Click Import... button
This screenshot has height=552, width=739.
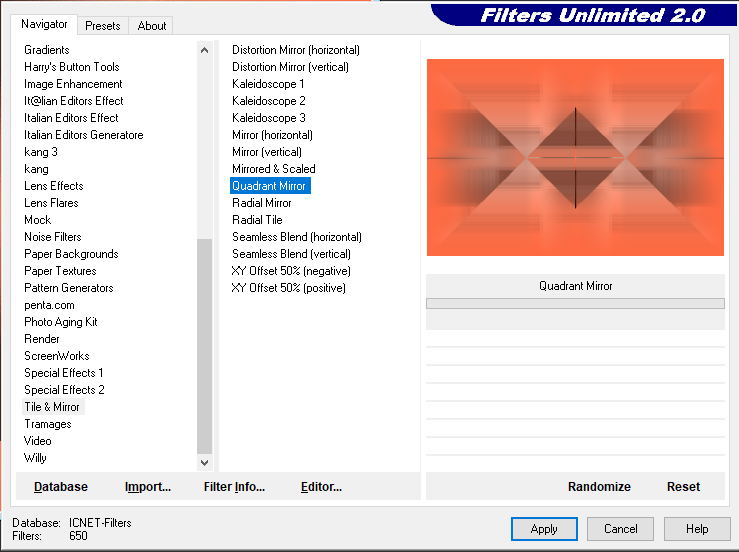[x=148, y=486]
